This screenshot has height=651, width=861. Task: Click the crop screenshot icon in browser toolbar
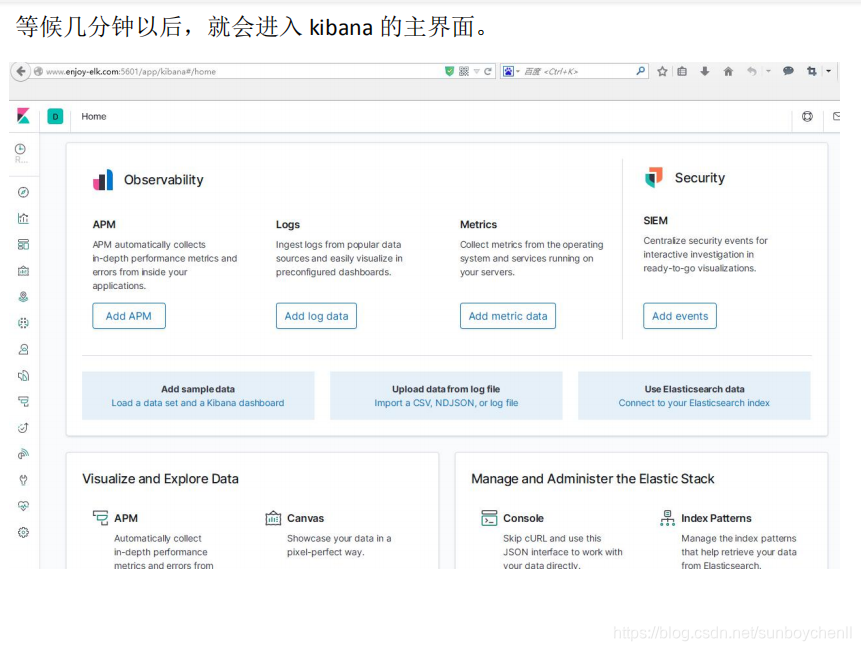812,71
